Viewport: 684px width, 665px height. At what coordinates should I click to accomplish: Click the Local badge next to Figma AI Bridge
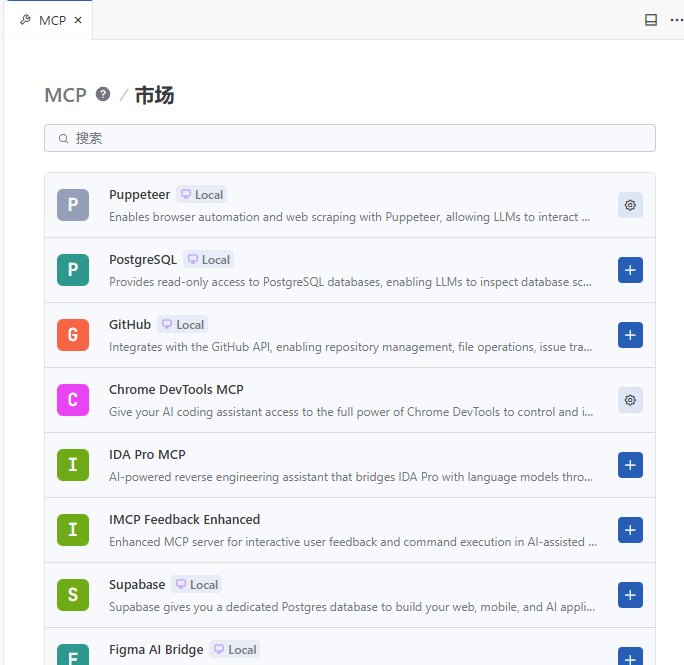click(x=235, y=650)
